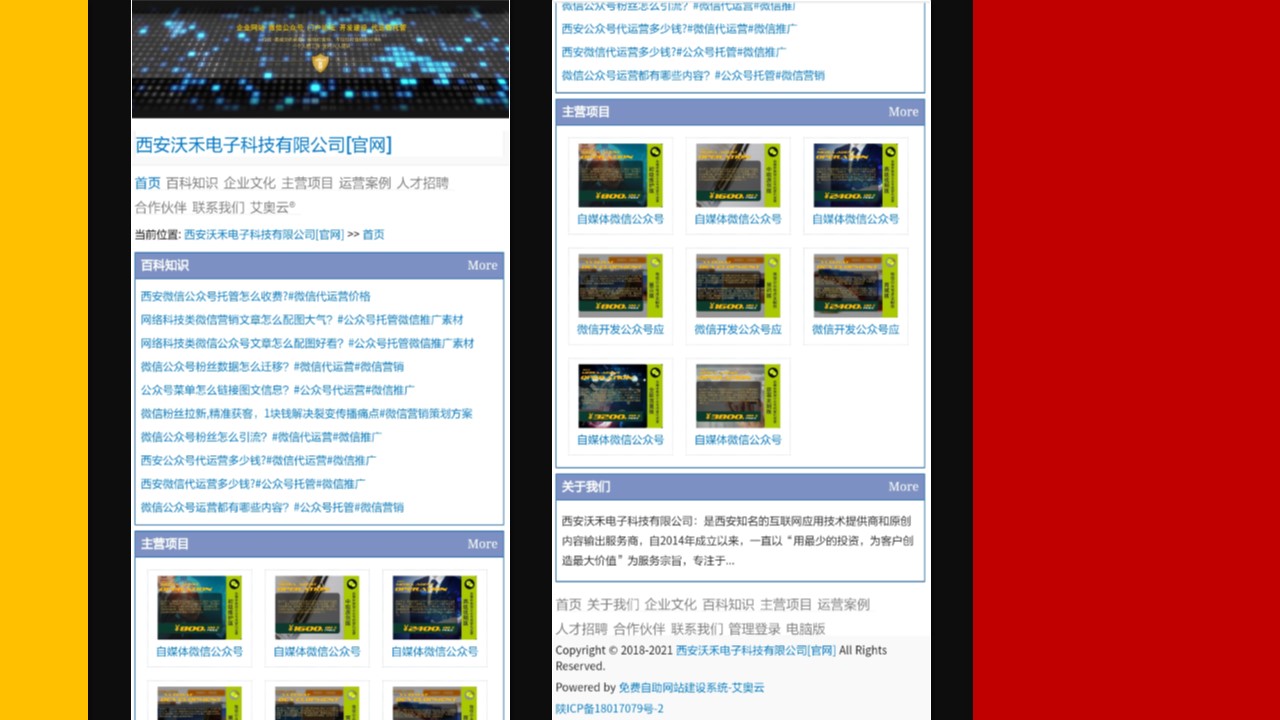Open 西安公众号代运营多少钱? in the left page's list
Image resolution: width=1280 pixels, height=720 pixels.
(x=259, y=461)
